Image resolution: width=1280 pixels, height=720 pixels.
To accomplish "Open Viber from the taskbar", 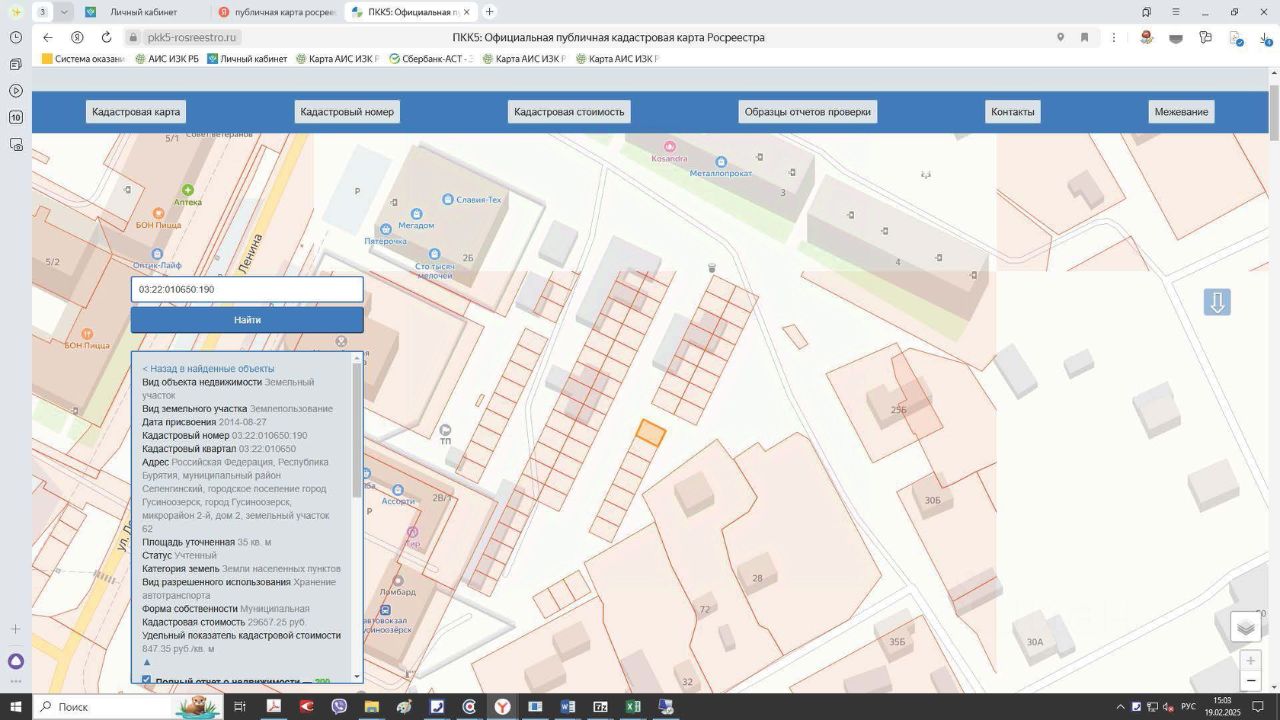I will click(x=339, y=707).
